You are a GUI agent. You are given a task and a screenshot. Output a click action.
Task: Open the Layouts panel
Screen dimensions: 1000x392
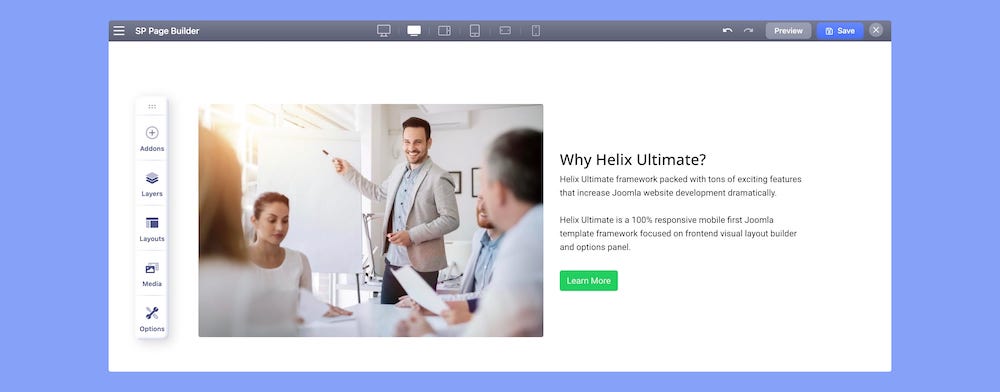[x=152, y=229]
